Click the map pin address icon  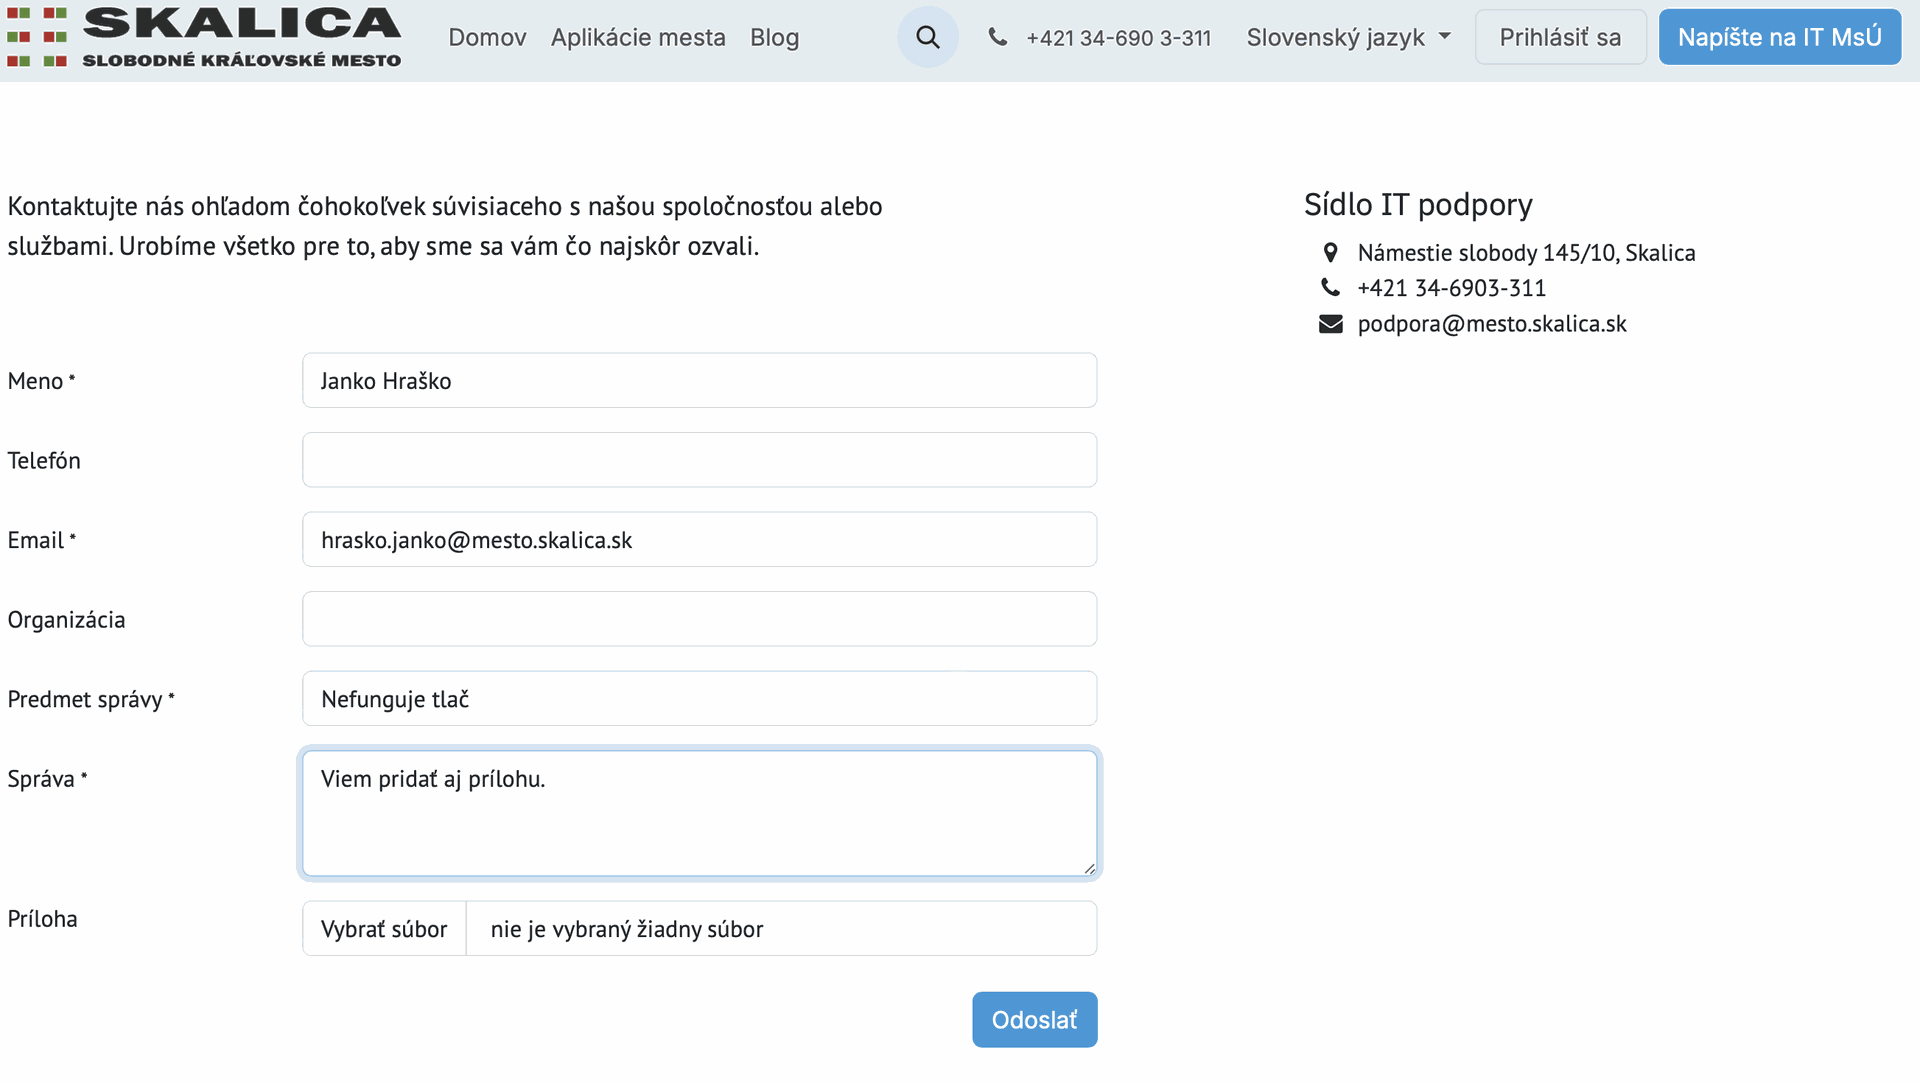click(1330, 253)
